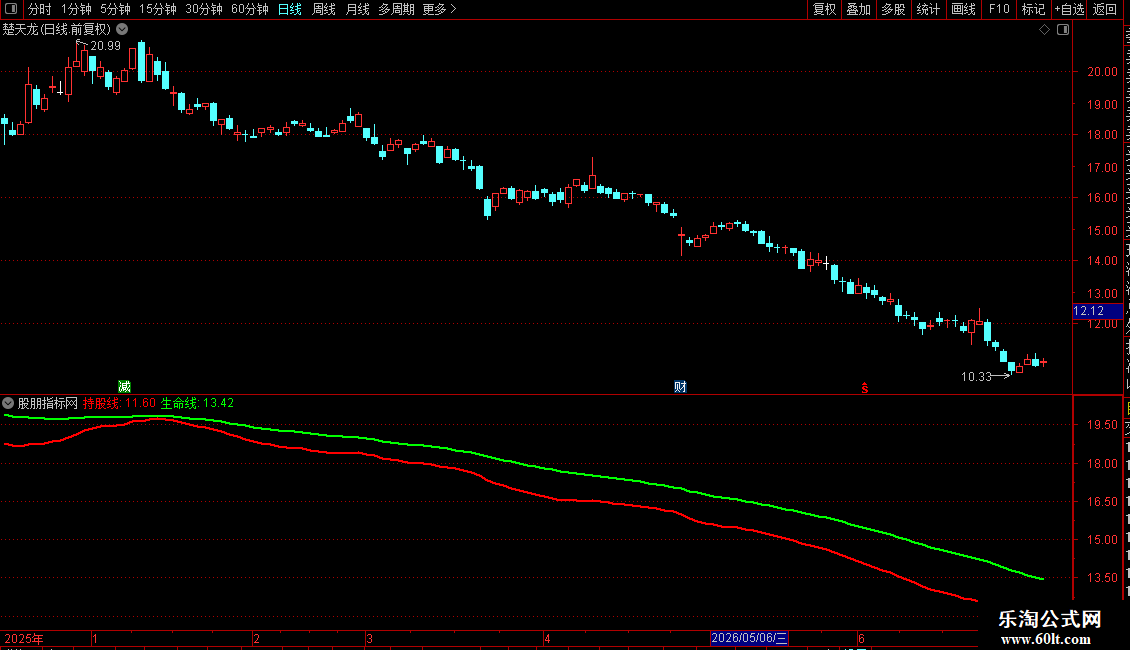Select the 30分钟 period tab
The image size is (1130, 650).
pyautogui.click(x=204, y=9)
